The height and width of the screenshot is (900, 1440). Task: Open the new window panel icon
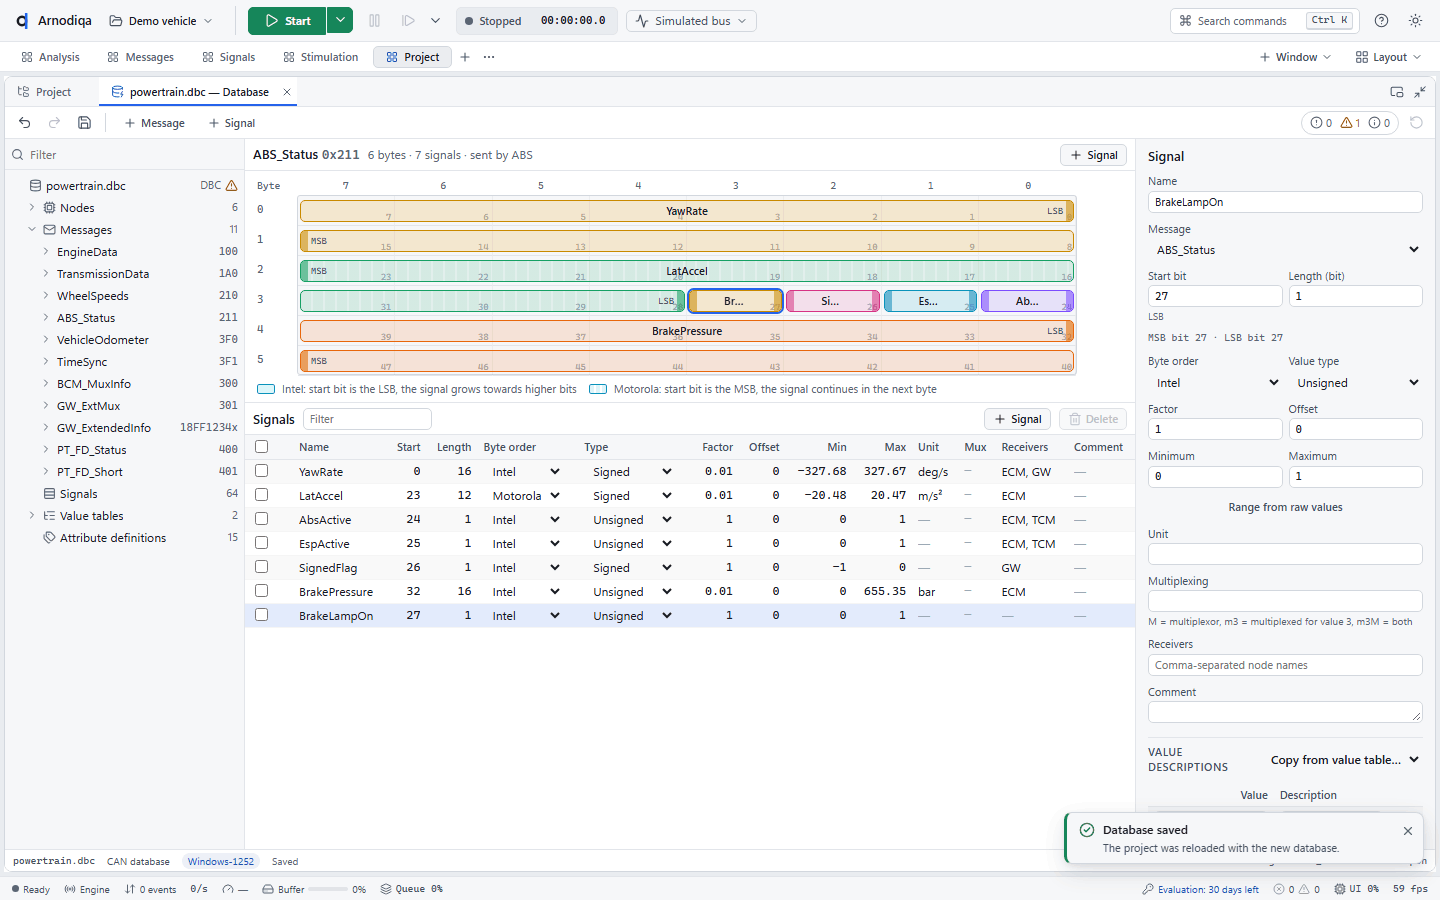[x=1397, y=92]
